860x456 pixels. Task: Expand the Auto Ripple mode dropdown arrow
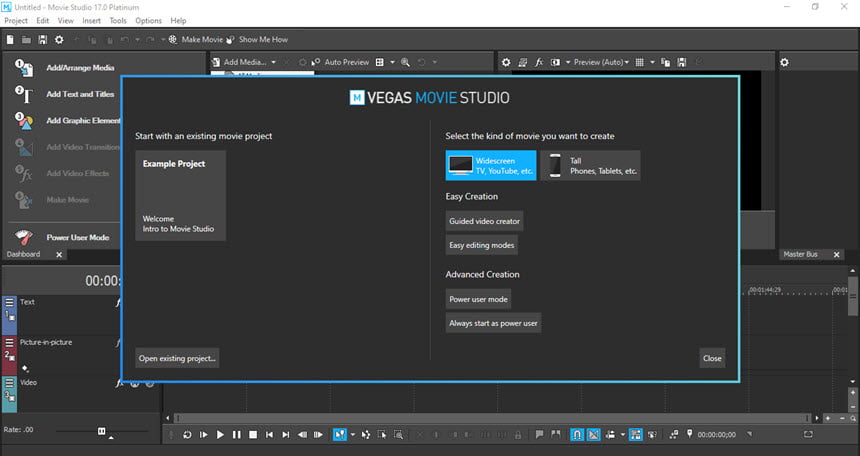click(623, 434)
